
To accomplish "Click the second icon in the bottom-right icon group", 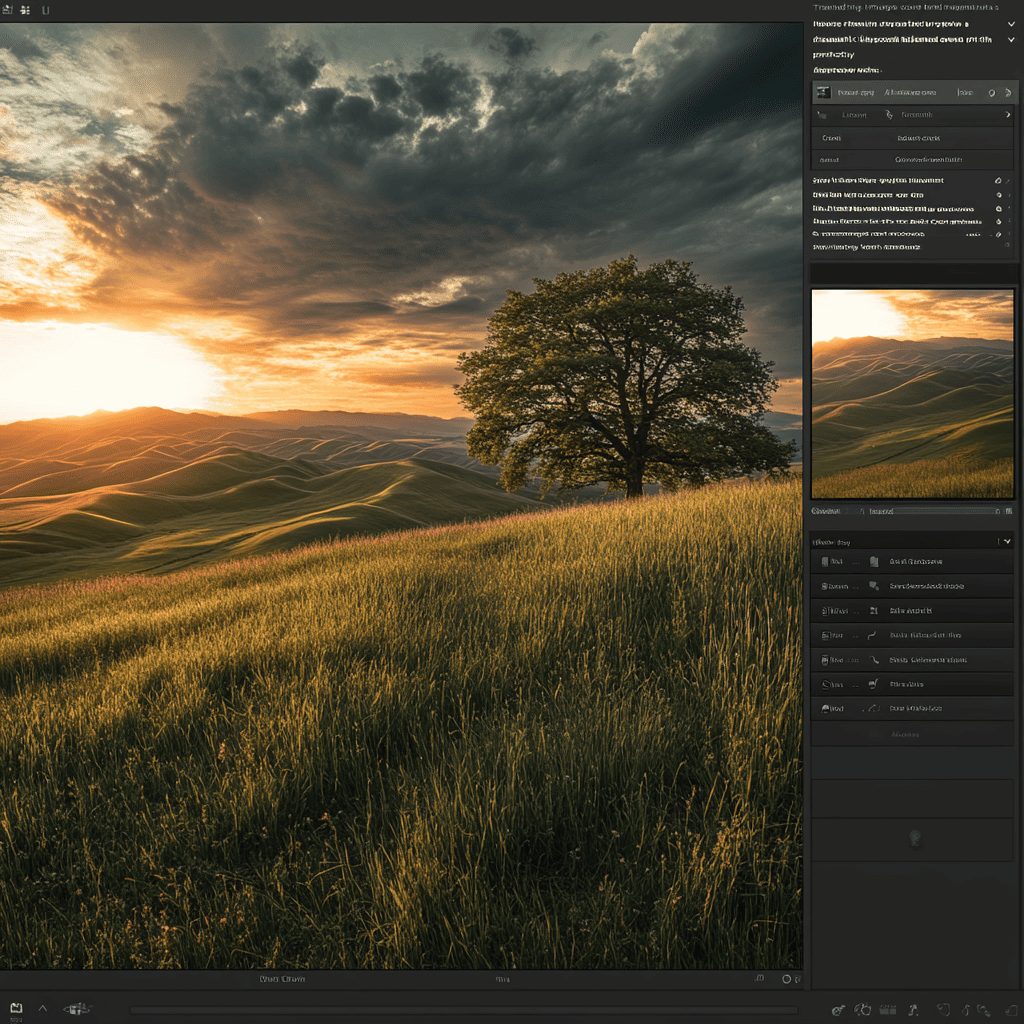I will [863, 1010].
